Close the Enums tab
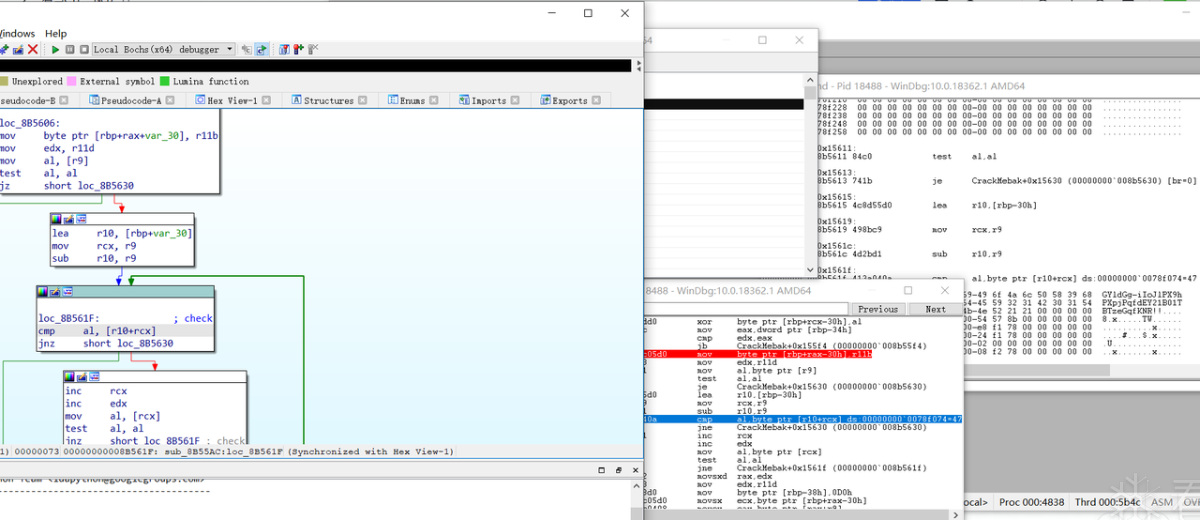Screen dimensions: 1200x520 [x=435, y=100]
